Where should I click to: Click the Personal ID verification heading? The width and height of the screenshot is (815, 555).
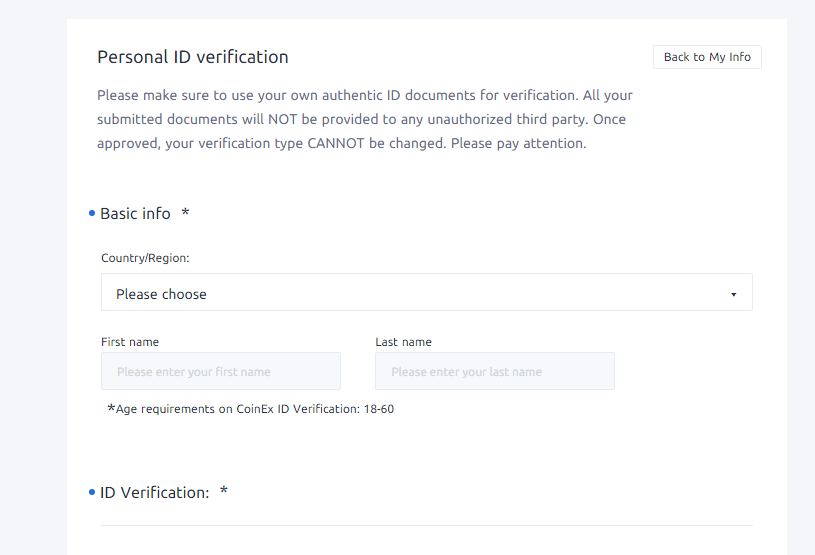[193, 57]
